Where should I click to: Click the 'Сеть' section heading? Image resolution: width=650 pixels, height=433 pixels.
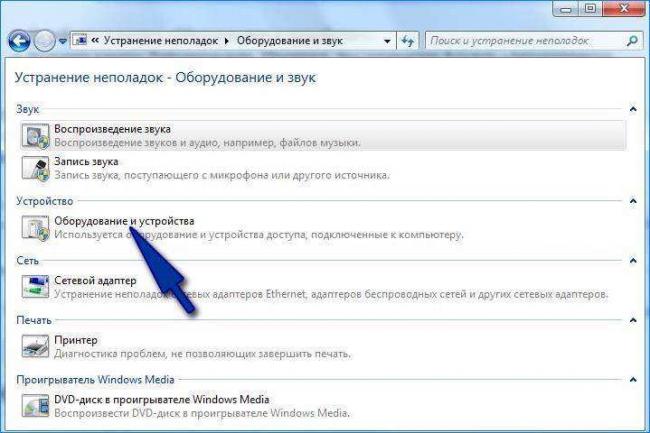[x=27, y=261]
